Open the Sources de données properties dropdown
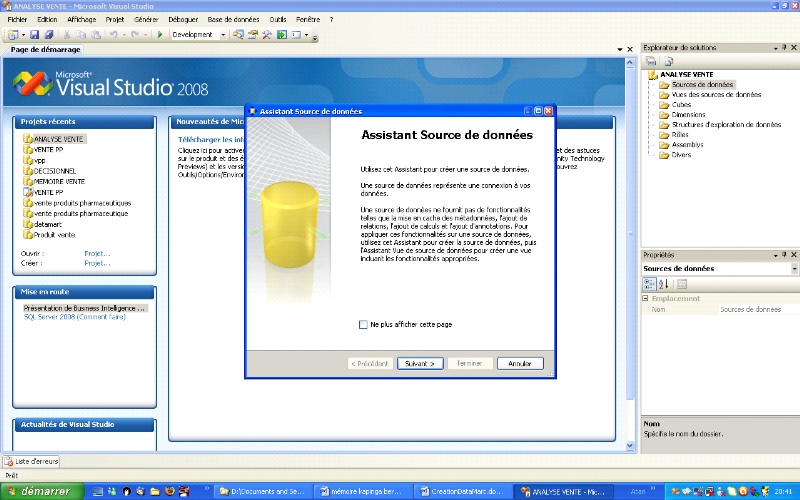800x500 pixels. 794,269
